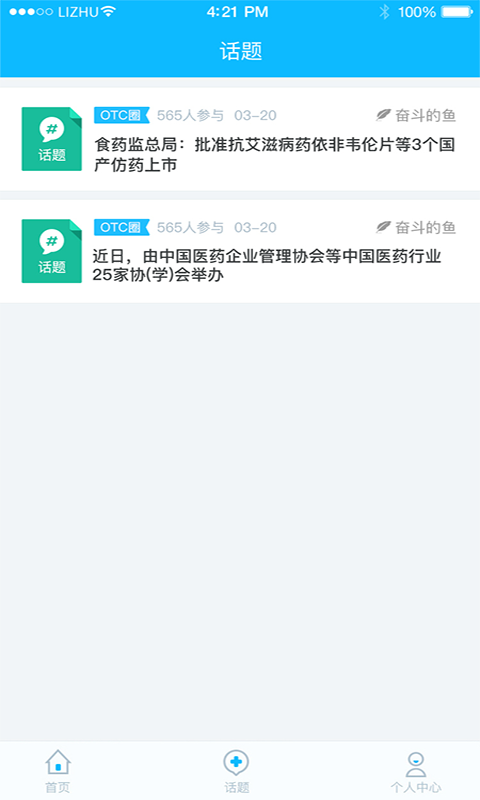The width and height of the screenshot is (480, 800).
Task: Tap the person icon for 个人中心
Action: (x=416, y=764)
